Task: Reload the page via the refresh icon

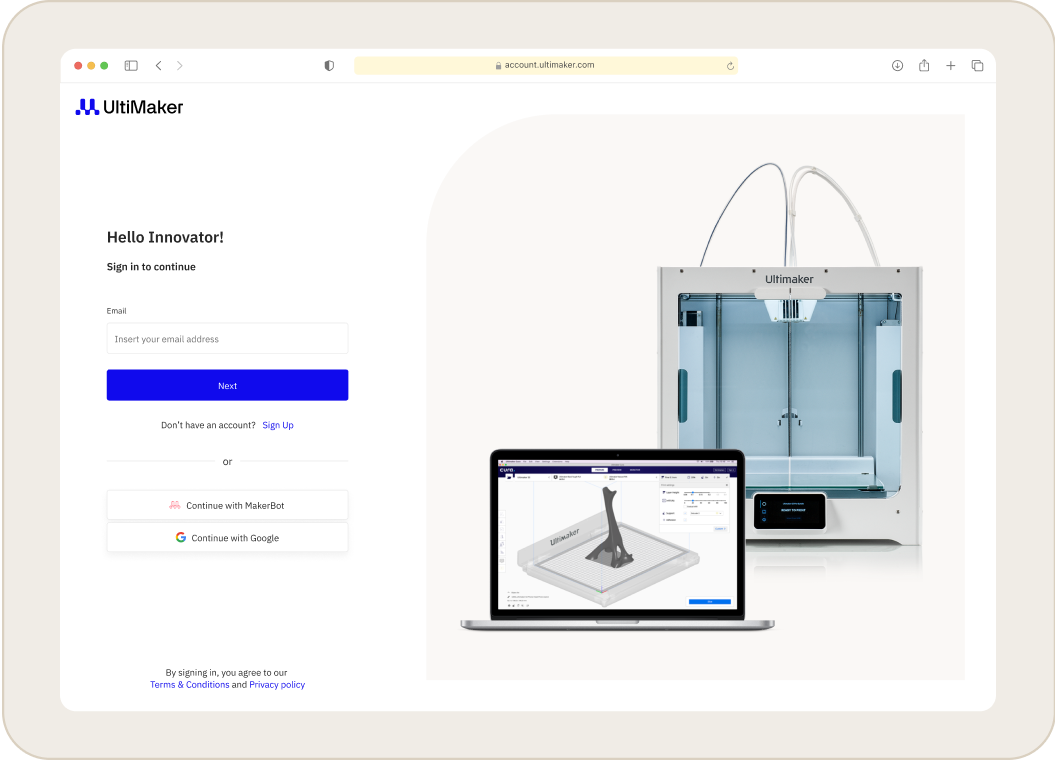Action: (730, 65)
